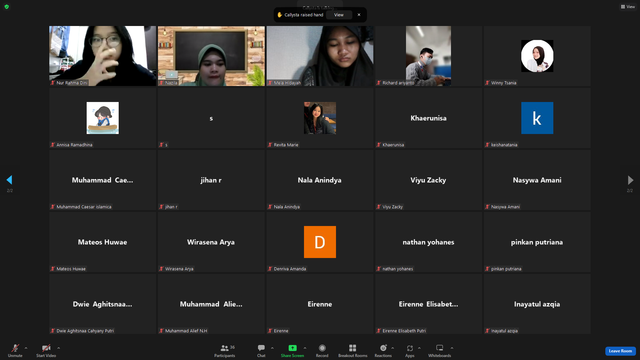
Task: Select the Mateos Huwae participant tile
Action: point(102,242)
